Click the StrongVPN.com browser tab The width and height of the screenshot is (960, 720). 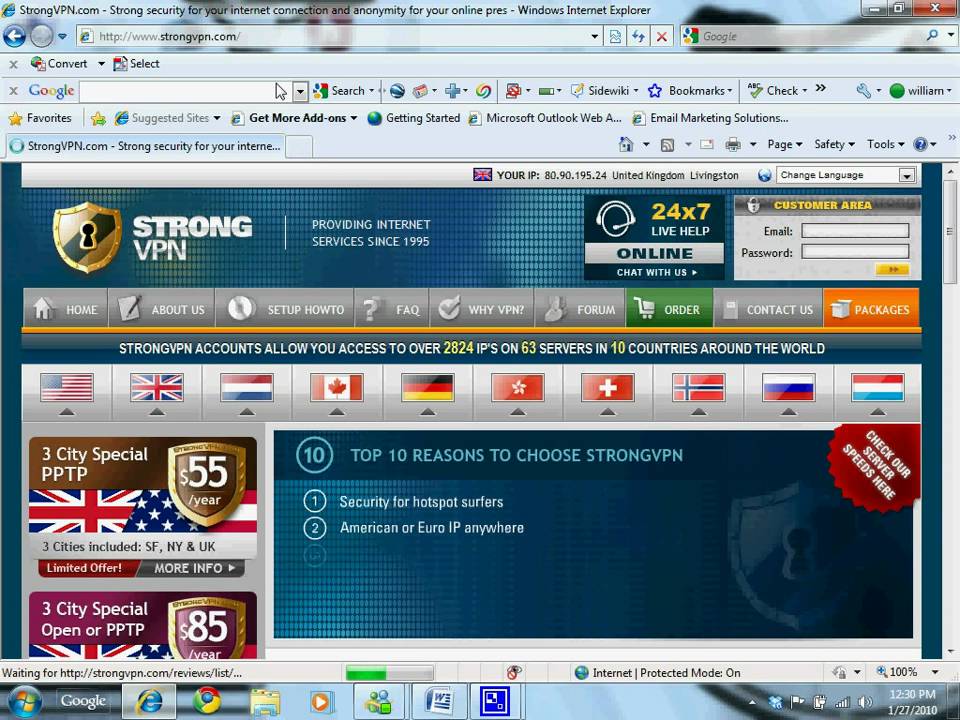[x=144, y=146]
